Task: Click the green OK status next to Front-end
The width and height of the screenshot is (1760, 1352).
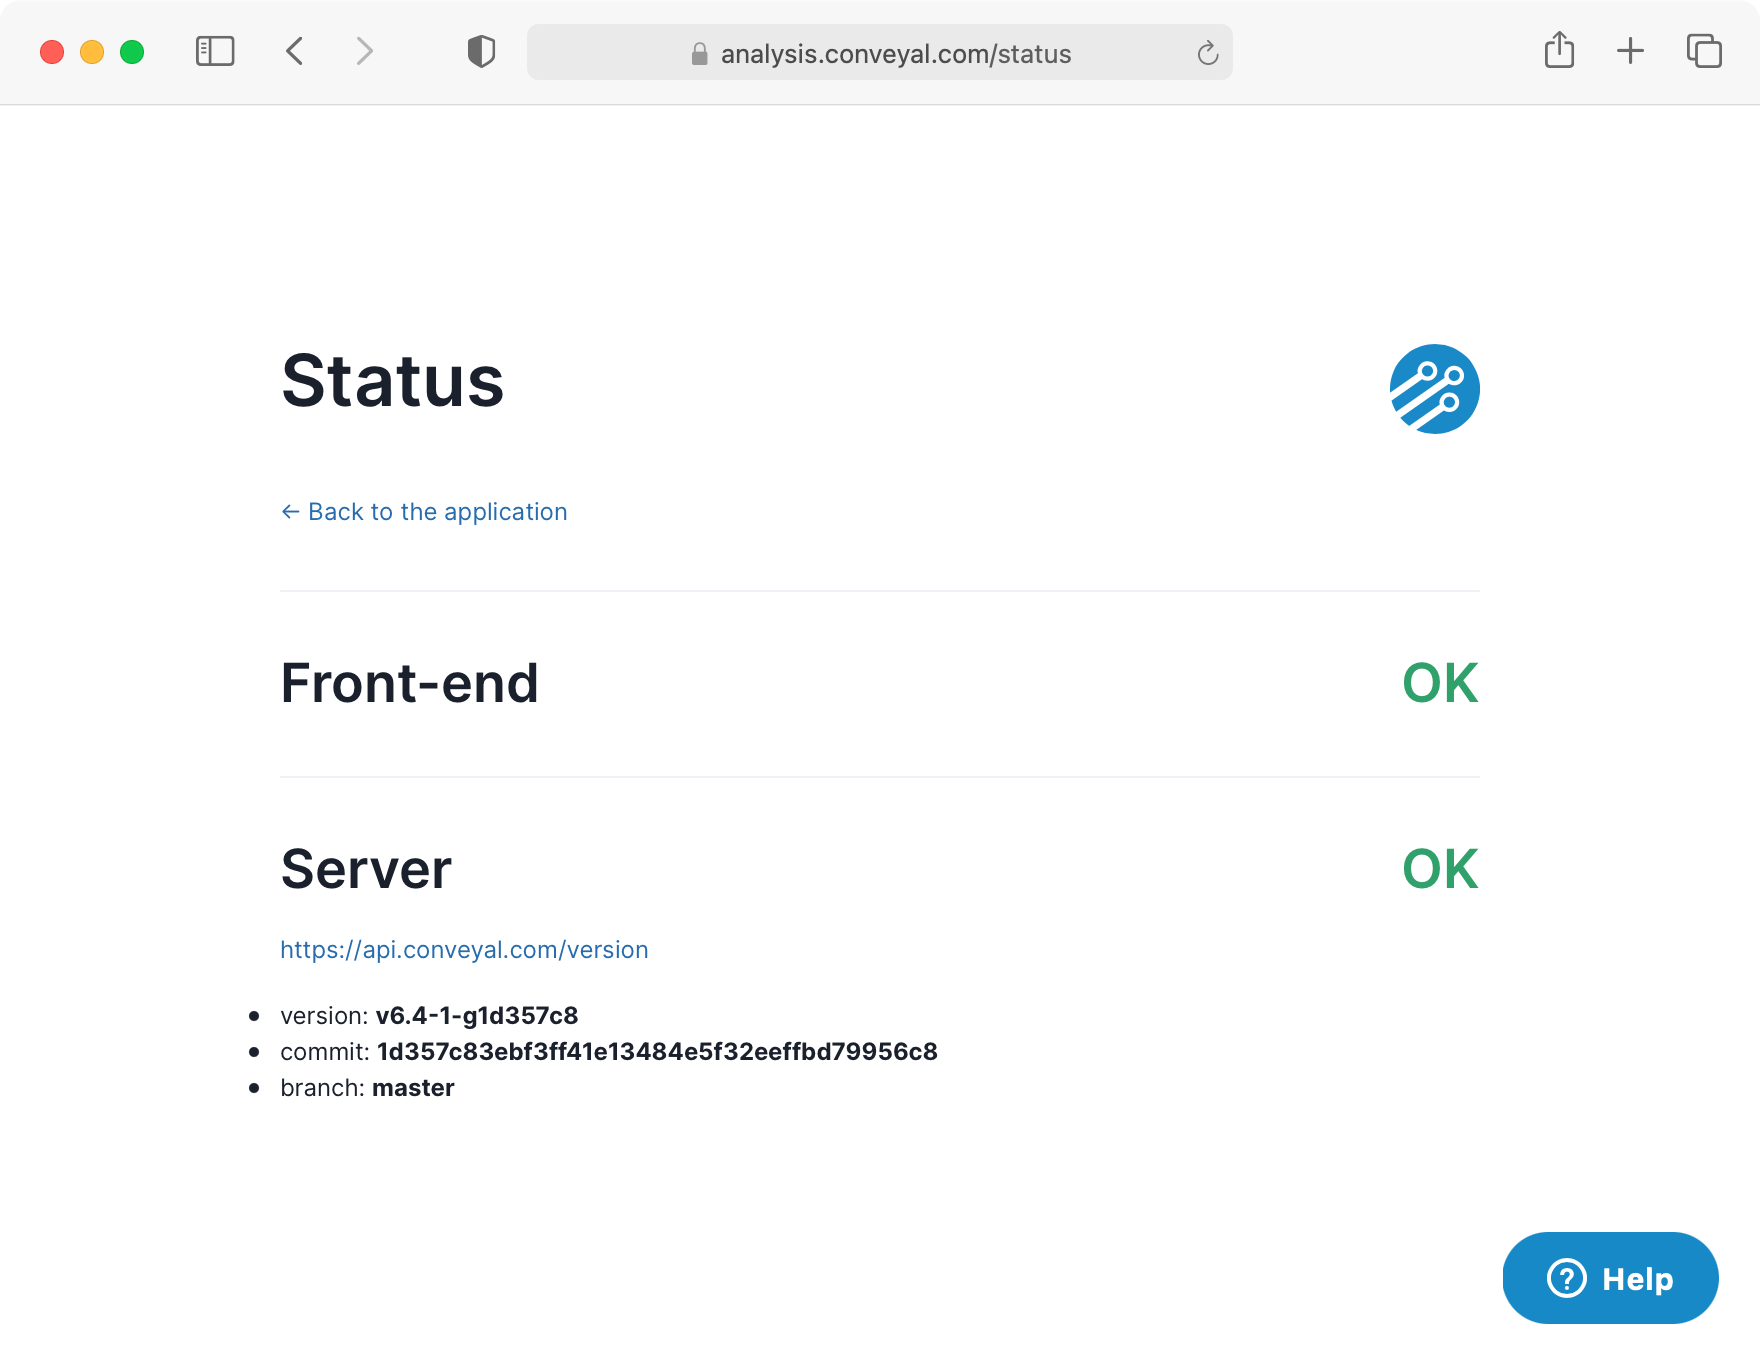Action: point(1440,683)
